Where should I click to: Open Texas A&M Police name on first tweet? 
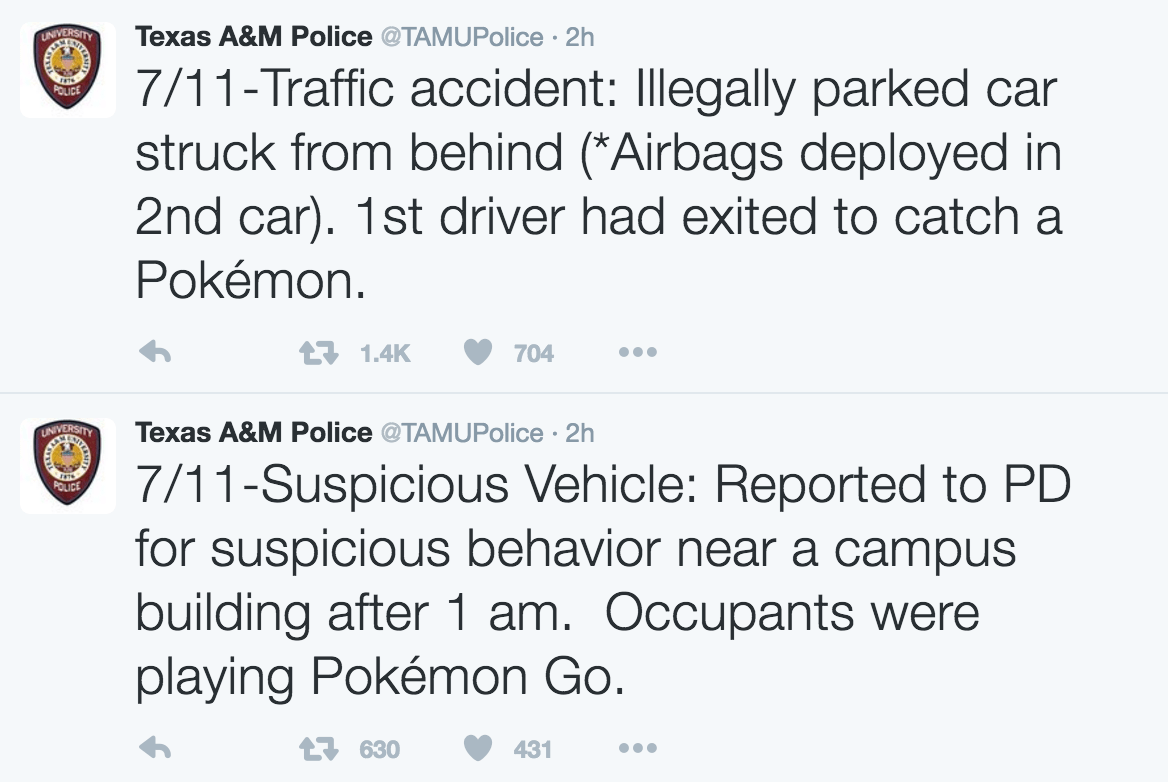tap(253, 36)
